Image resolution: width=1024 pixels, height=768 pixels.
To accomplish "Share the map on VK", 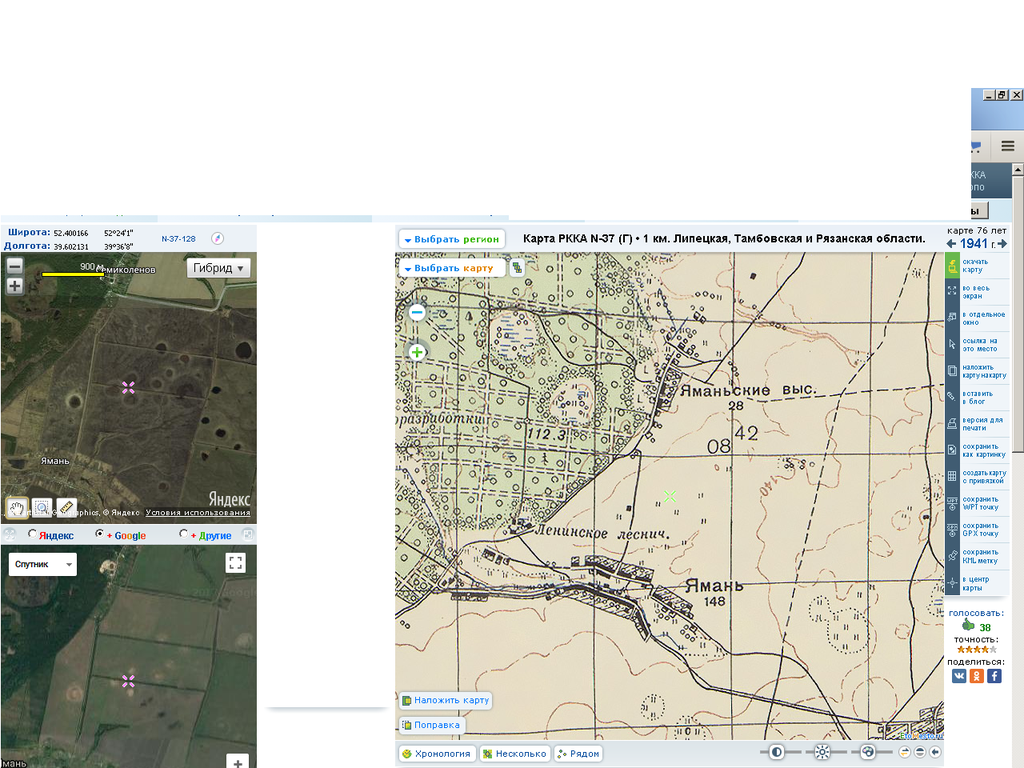I will click(959, 676).
